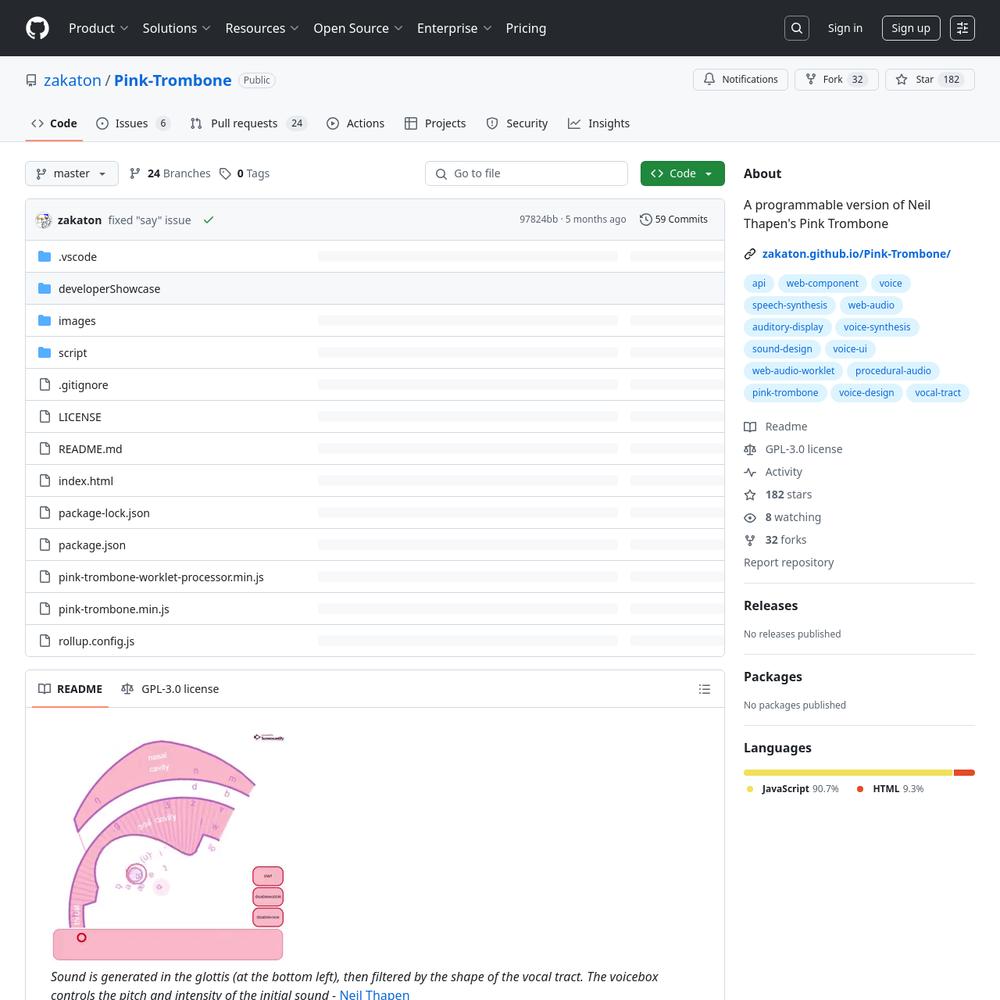The image size is (1000, 1000).
Task: Click the Report repository link
Action: tap(788, 562)
